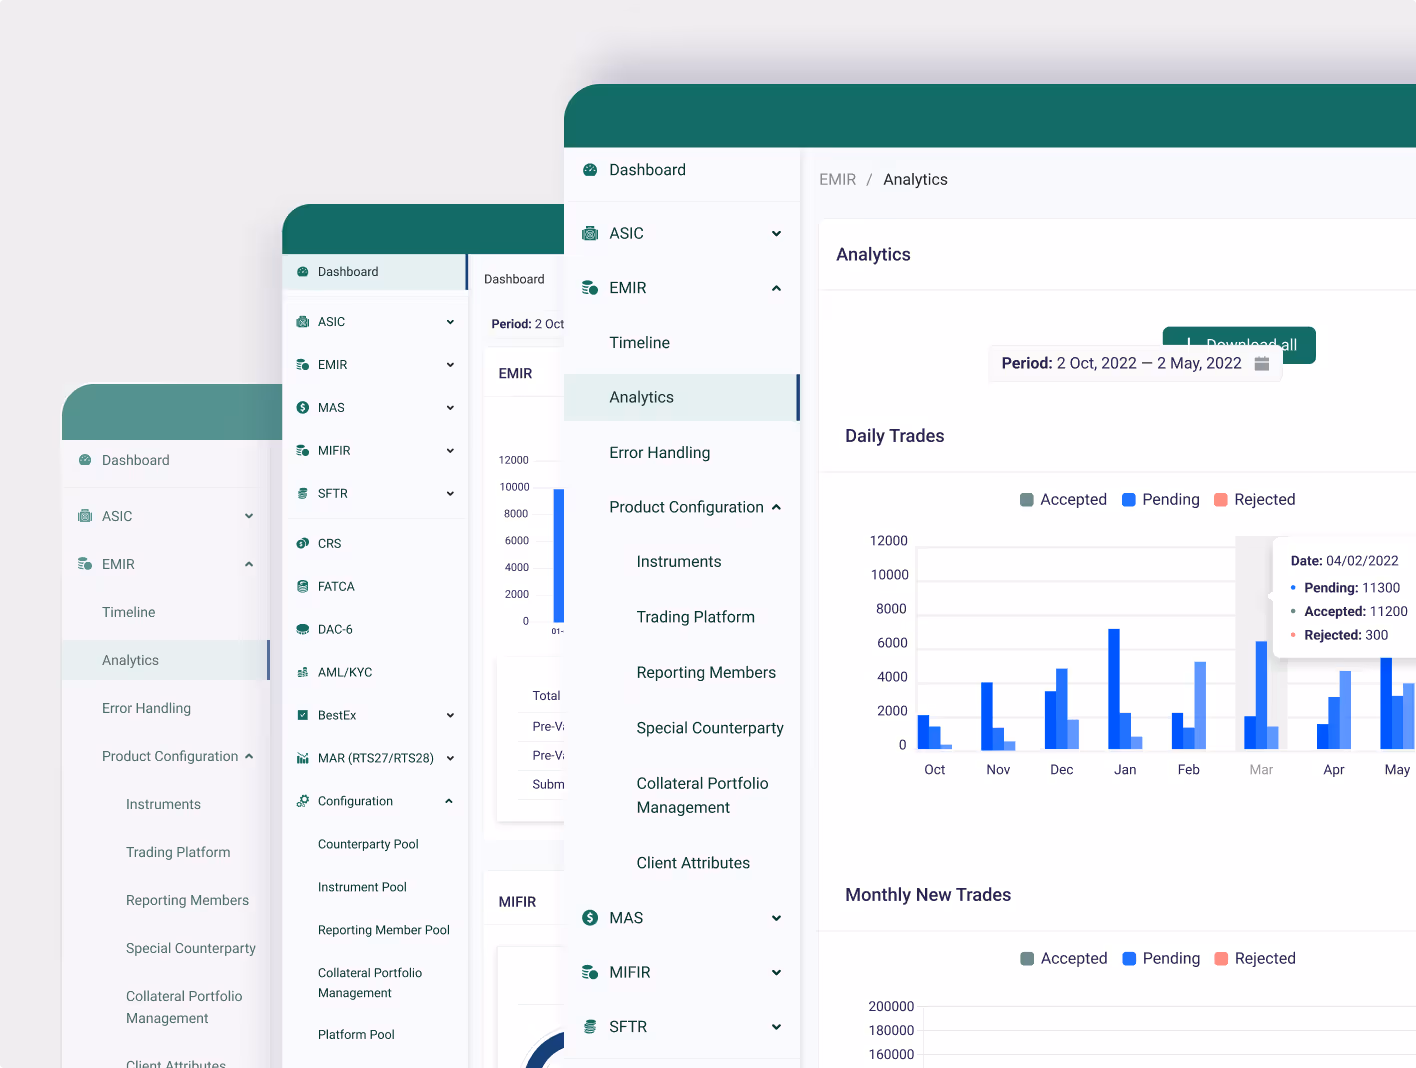This screenshot has height=1068, width=1416.
Task: Click Dashboard icon in middle window sidebar
Action: 303,272
